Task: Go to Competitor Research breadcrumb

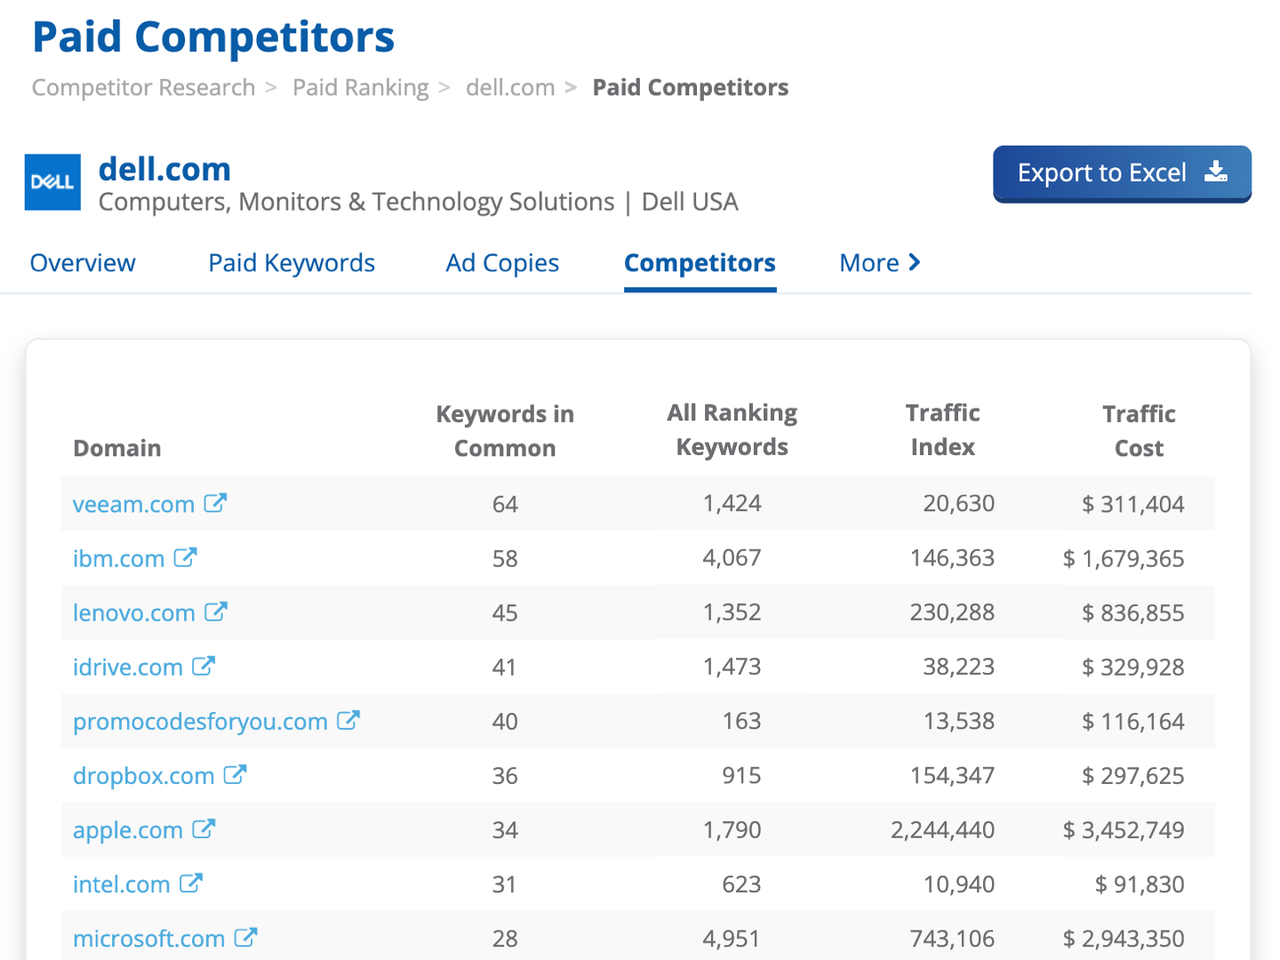Action: click(143, 88)
